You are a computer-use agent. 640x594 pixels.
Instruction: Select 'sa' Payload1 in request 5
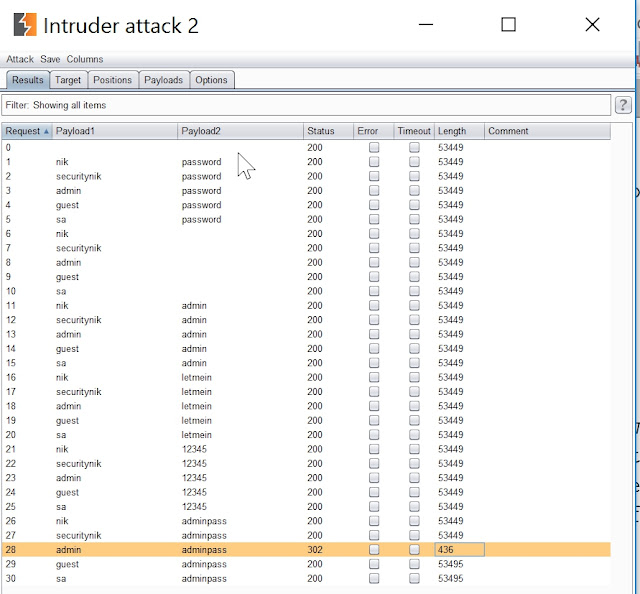coord(61,219)
